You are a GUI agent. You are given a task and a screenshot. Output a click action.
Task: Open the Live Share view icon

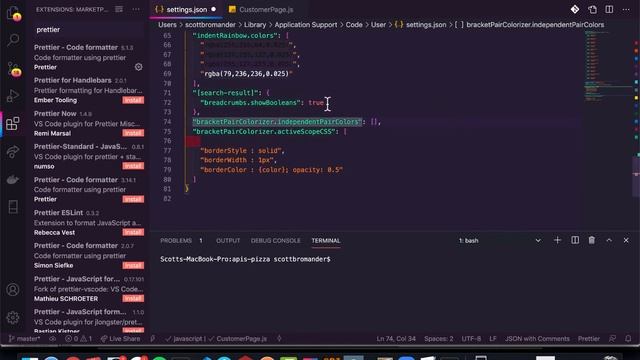(x=13, y=152)
